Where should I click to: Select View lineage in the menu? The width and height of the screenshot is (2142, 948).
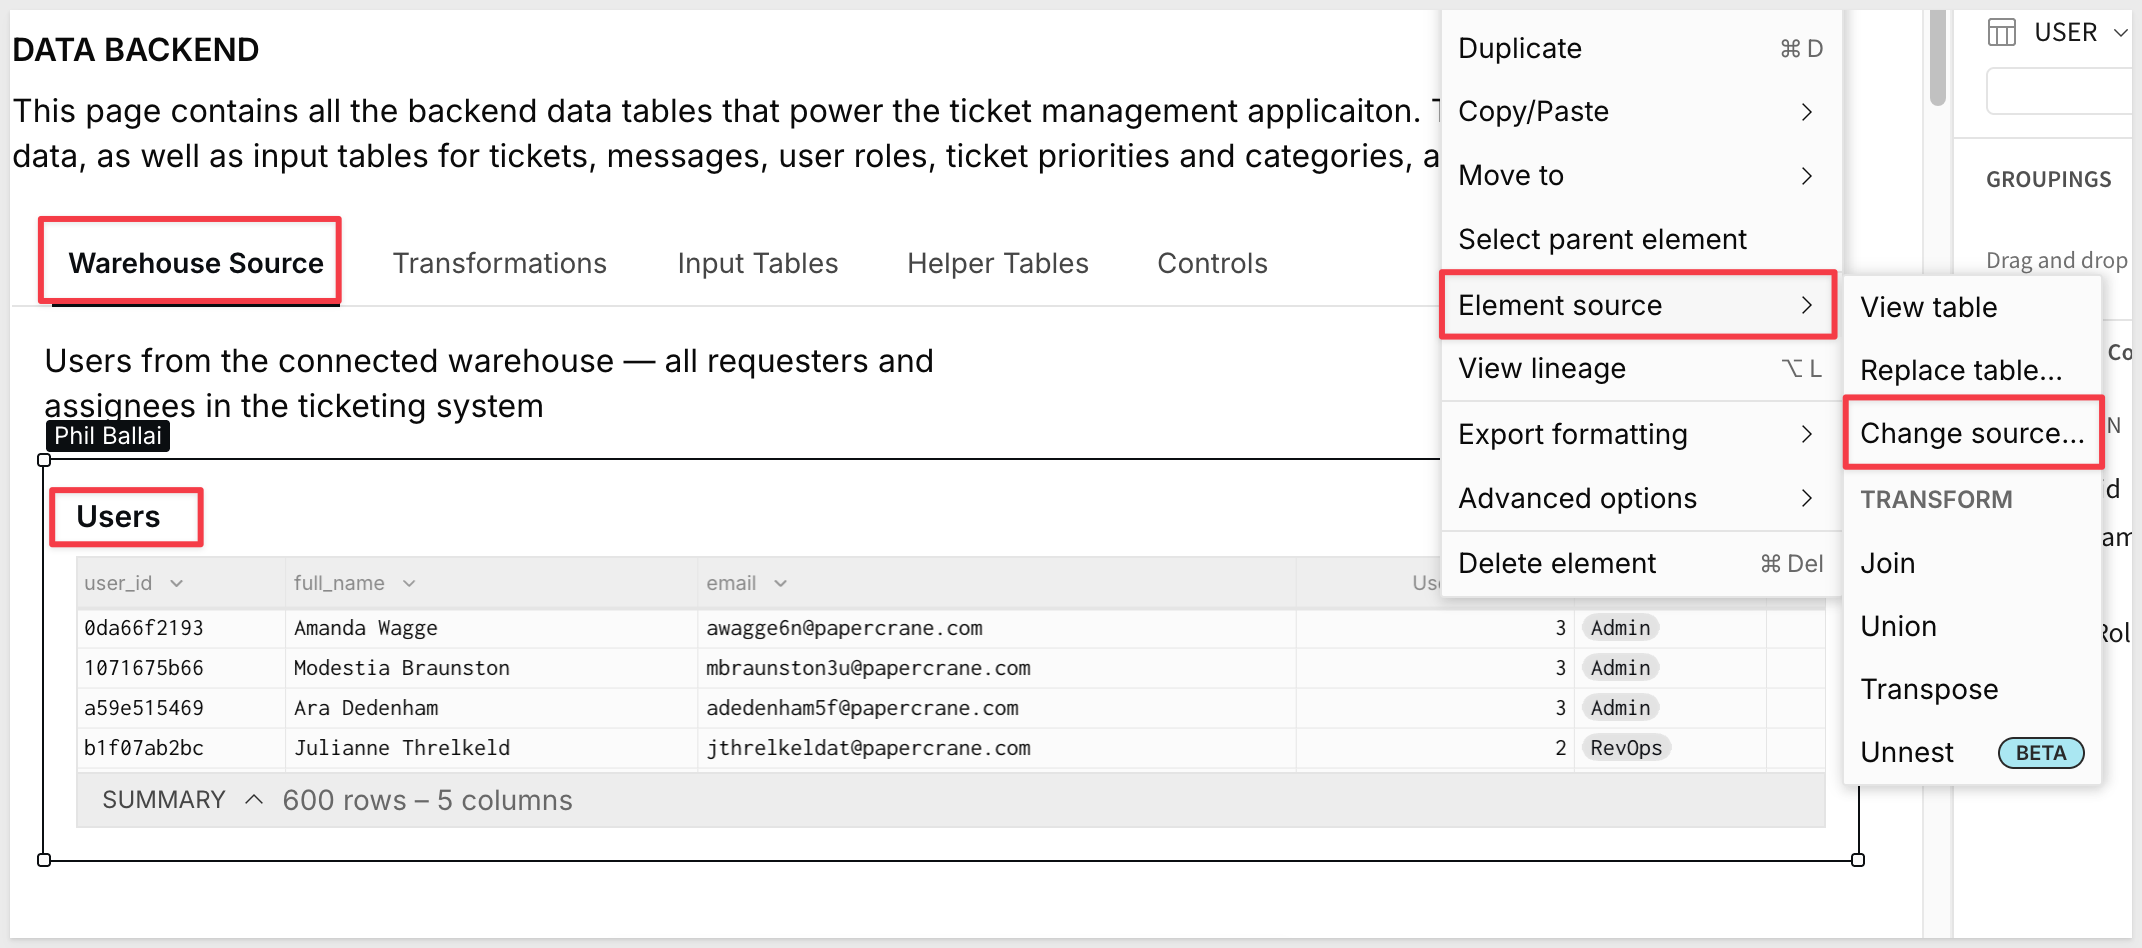(x=1641, y=368)
